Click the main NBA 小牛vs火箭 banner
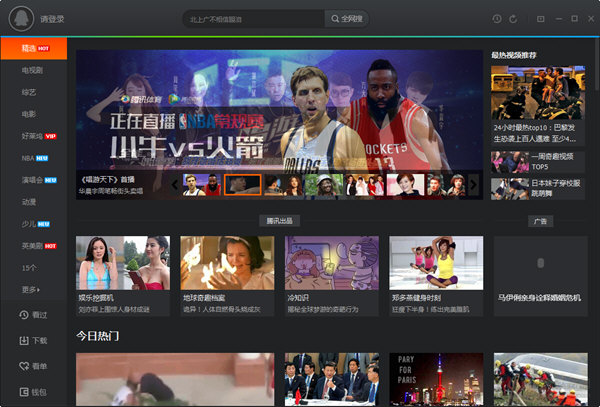The height and width of the screenshot is (407, 600). coord(279,110)
